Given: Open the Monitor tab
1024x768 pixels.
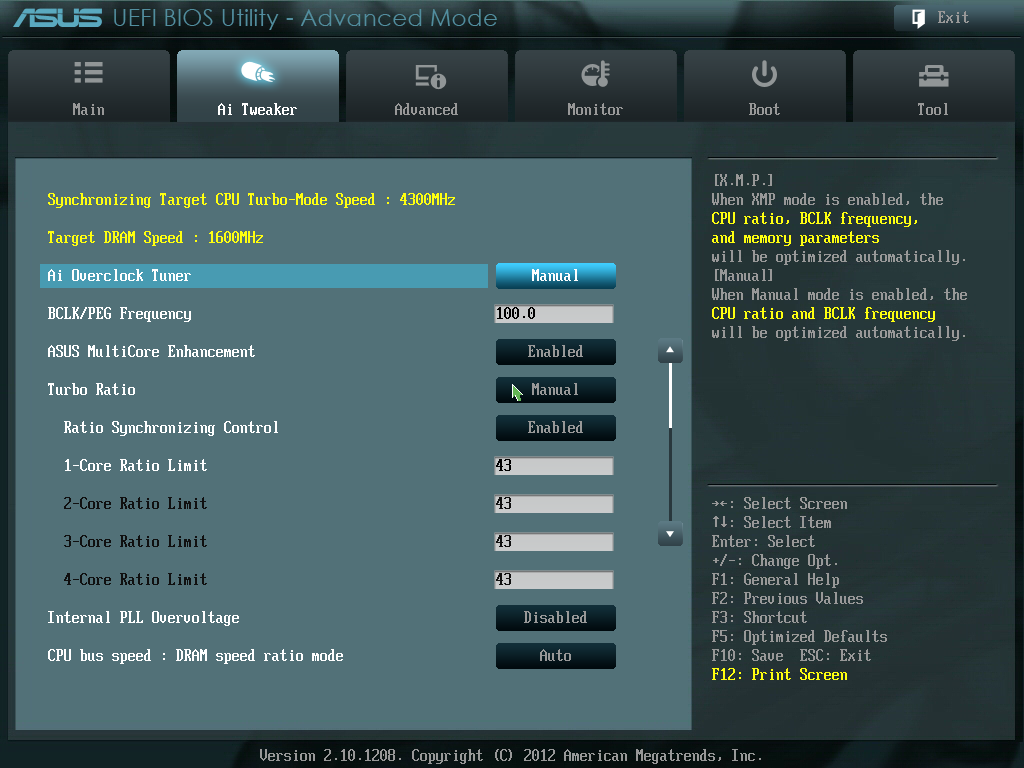Looking at the screenshot, I should point(596,86).
